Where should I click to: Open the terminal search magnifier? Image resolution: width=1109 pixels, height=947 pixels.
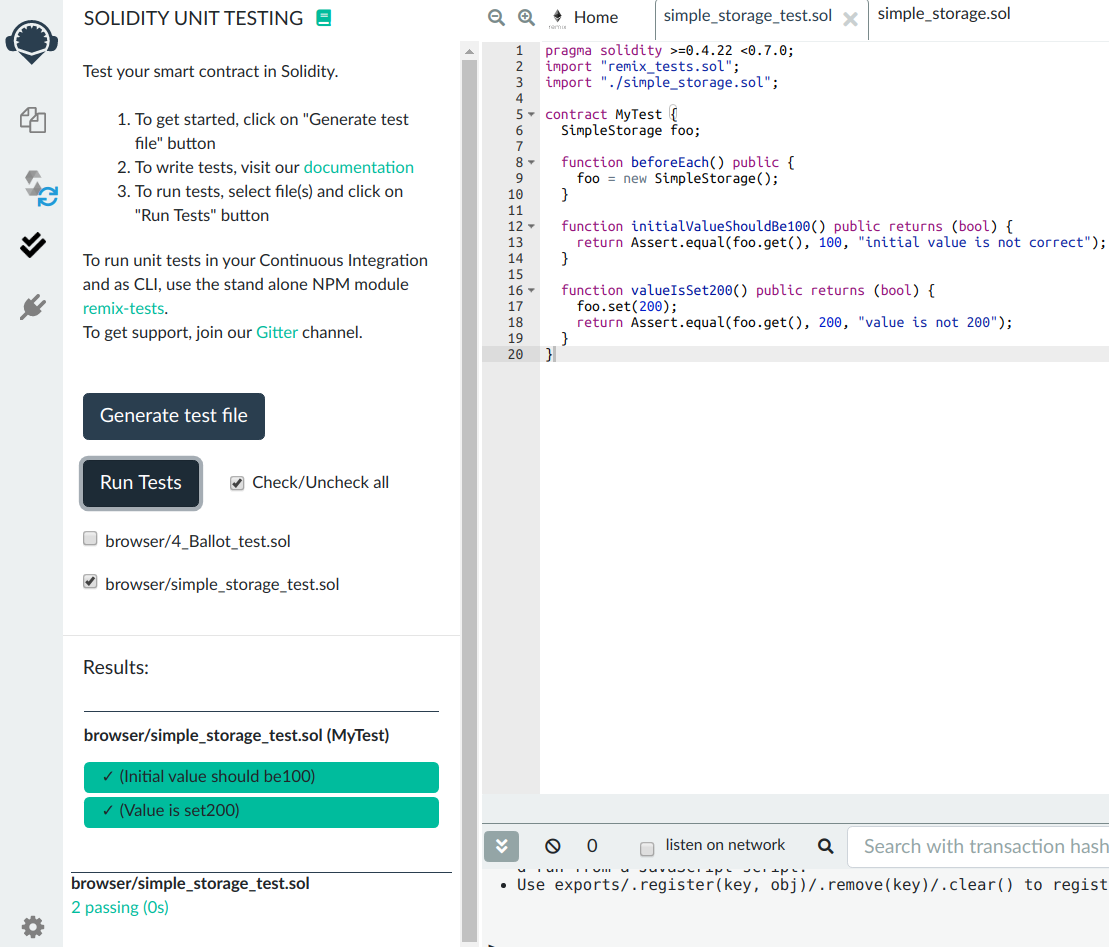[x=825, y=845]
